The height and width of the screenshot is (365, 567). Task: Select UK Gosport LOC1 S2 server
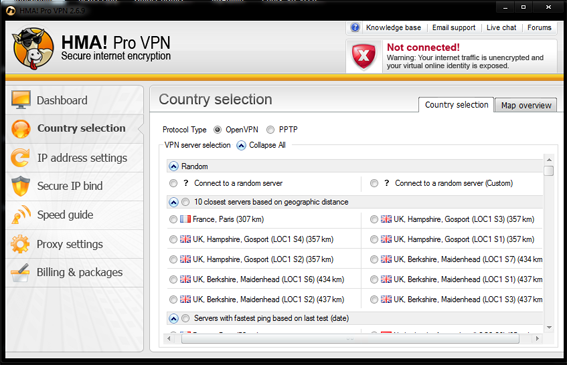point(173,259)
